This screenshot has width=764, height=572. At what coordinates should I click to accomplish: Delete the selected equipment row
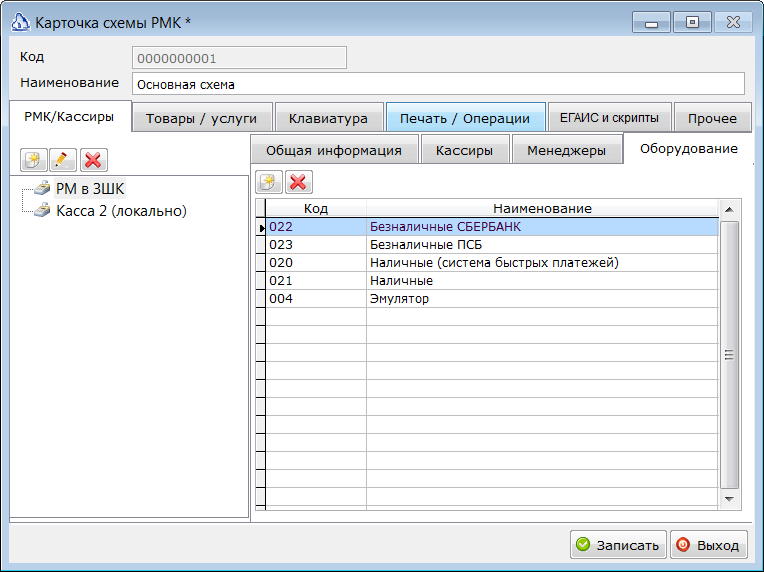[x=298, y=182]
